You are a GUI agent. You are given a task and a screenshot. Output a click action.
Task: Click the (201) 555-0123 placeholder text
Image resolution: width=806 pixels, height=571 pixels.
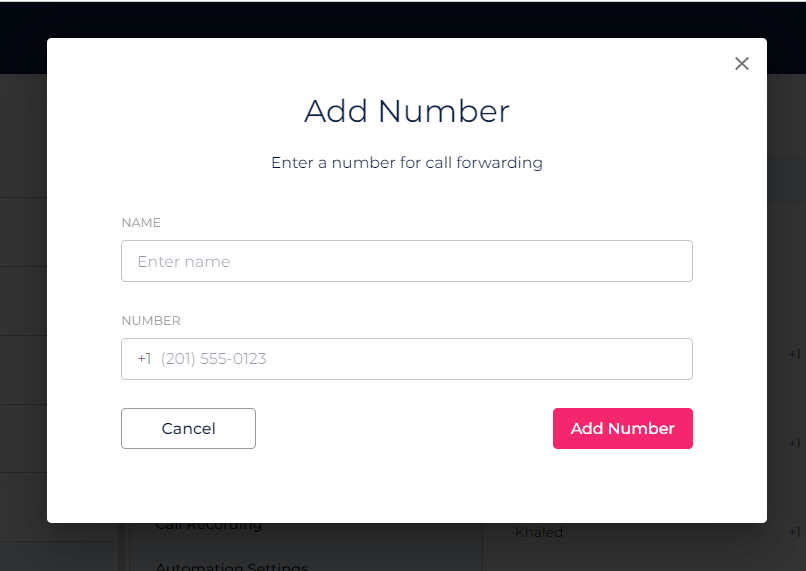[214, 359]
